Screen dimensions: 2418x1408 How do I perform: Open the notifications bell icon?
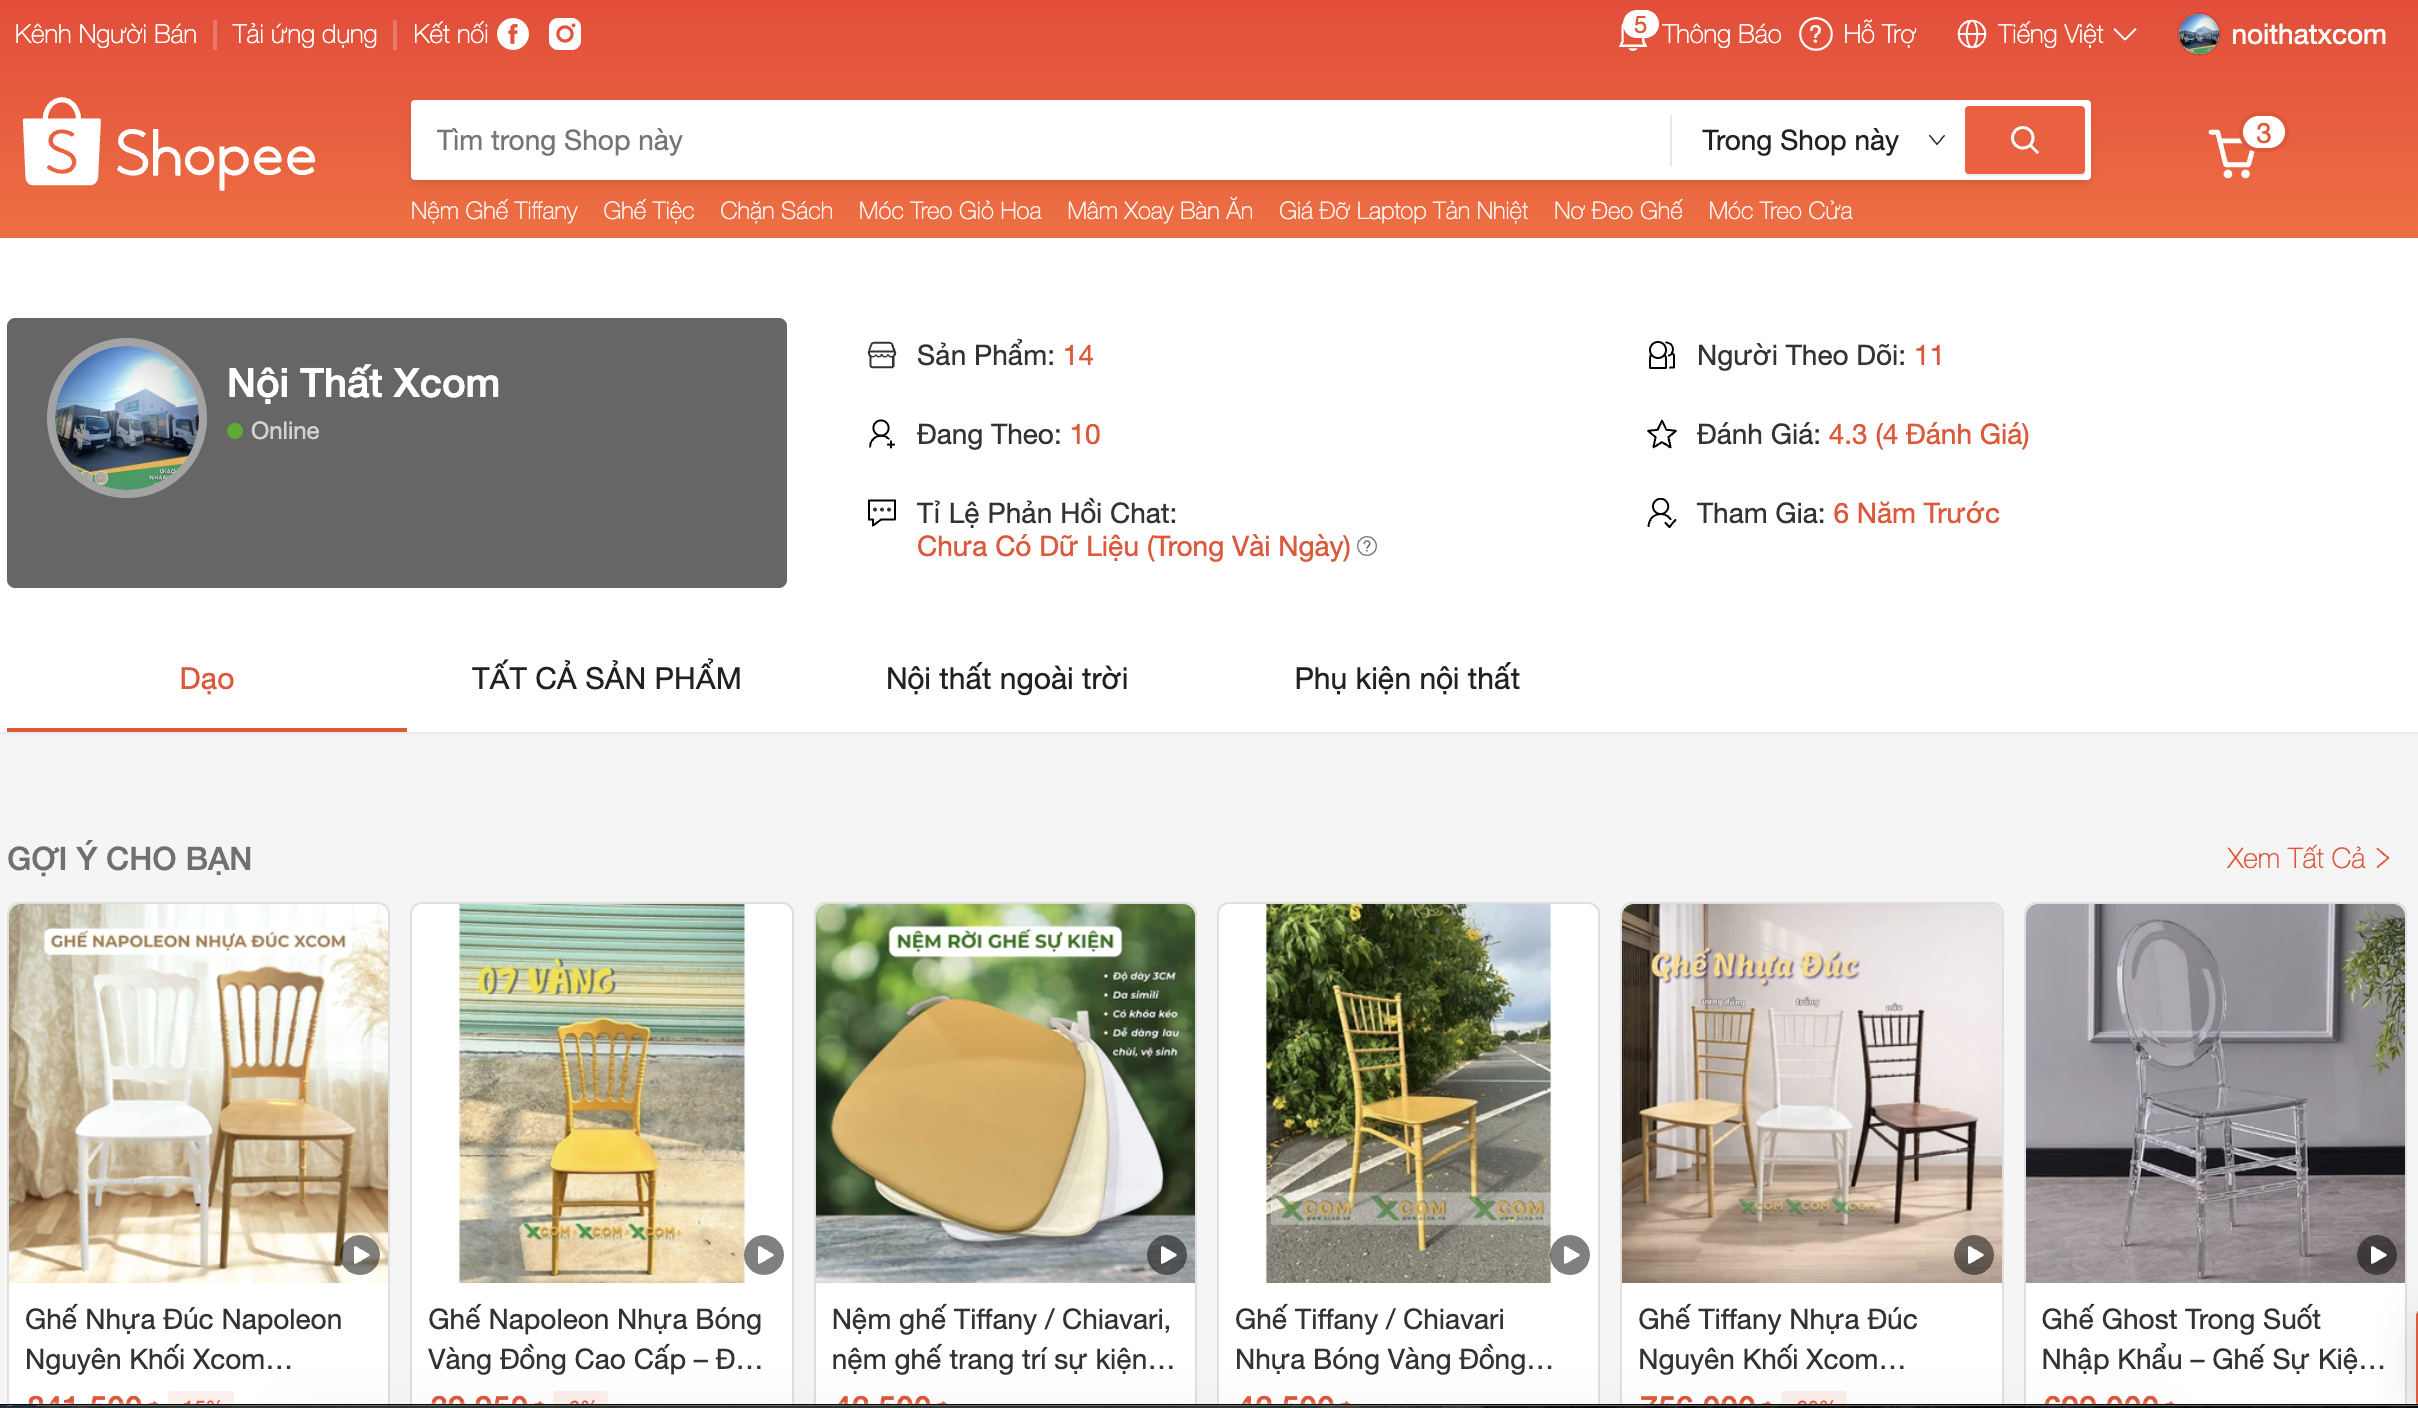[x=1633, y=34]
